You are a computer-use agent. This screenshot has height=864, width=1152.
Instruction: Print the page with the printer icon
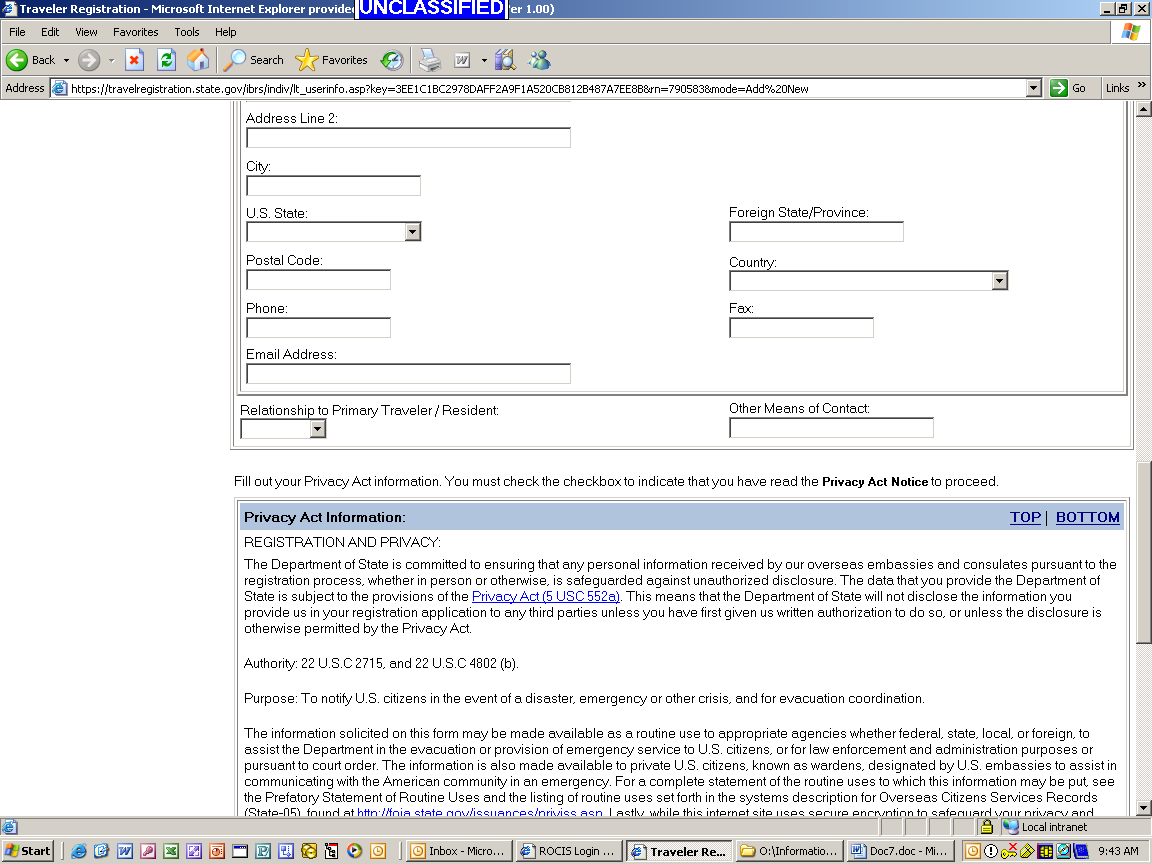429,60
